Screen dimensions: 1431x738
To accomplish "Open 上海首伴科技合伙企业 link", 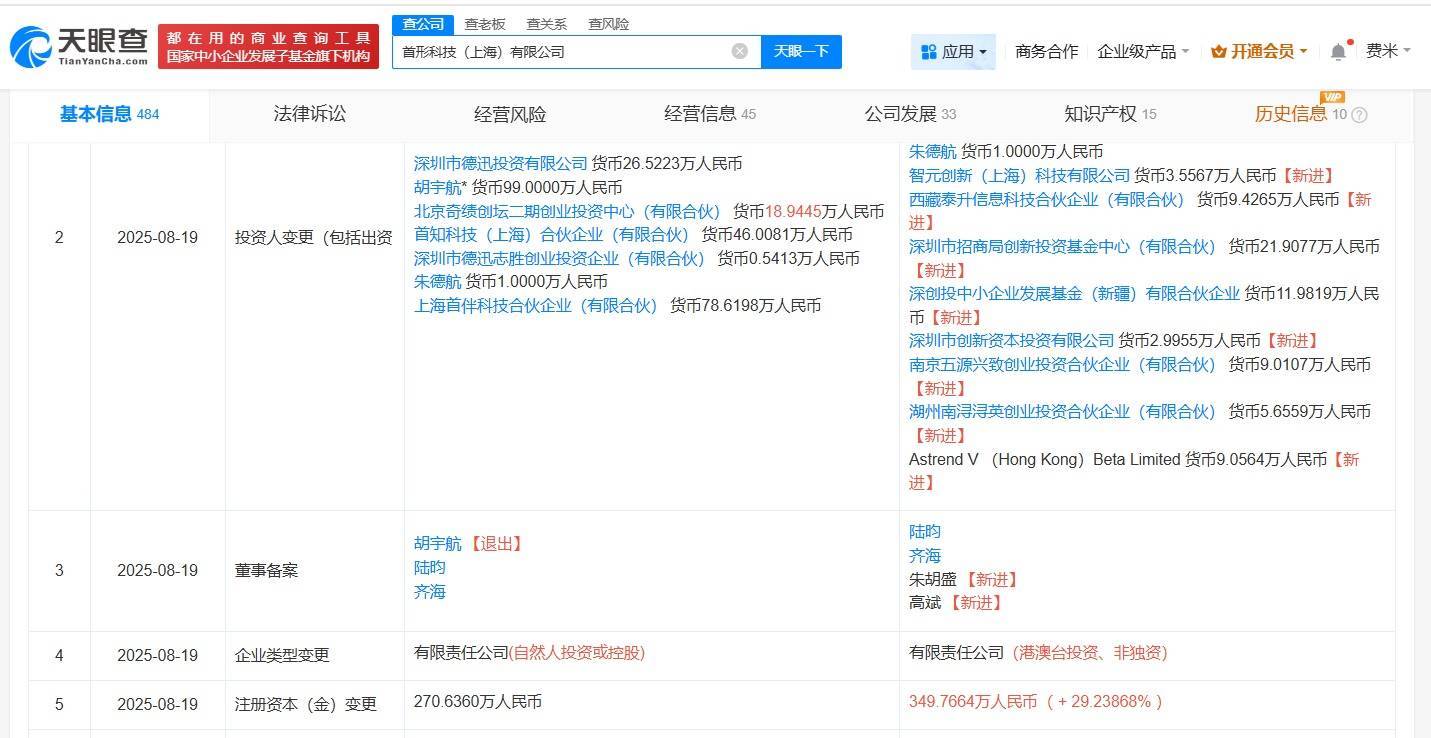I will point(536,306).
